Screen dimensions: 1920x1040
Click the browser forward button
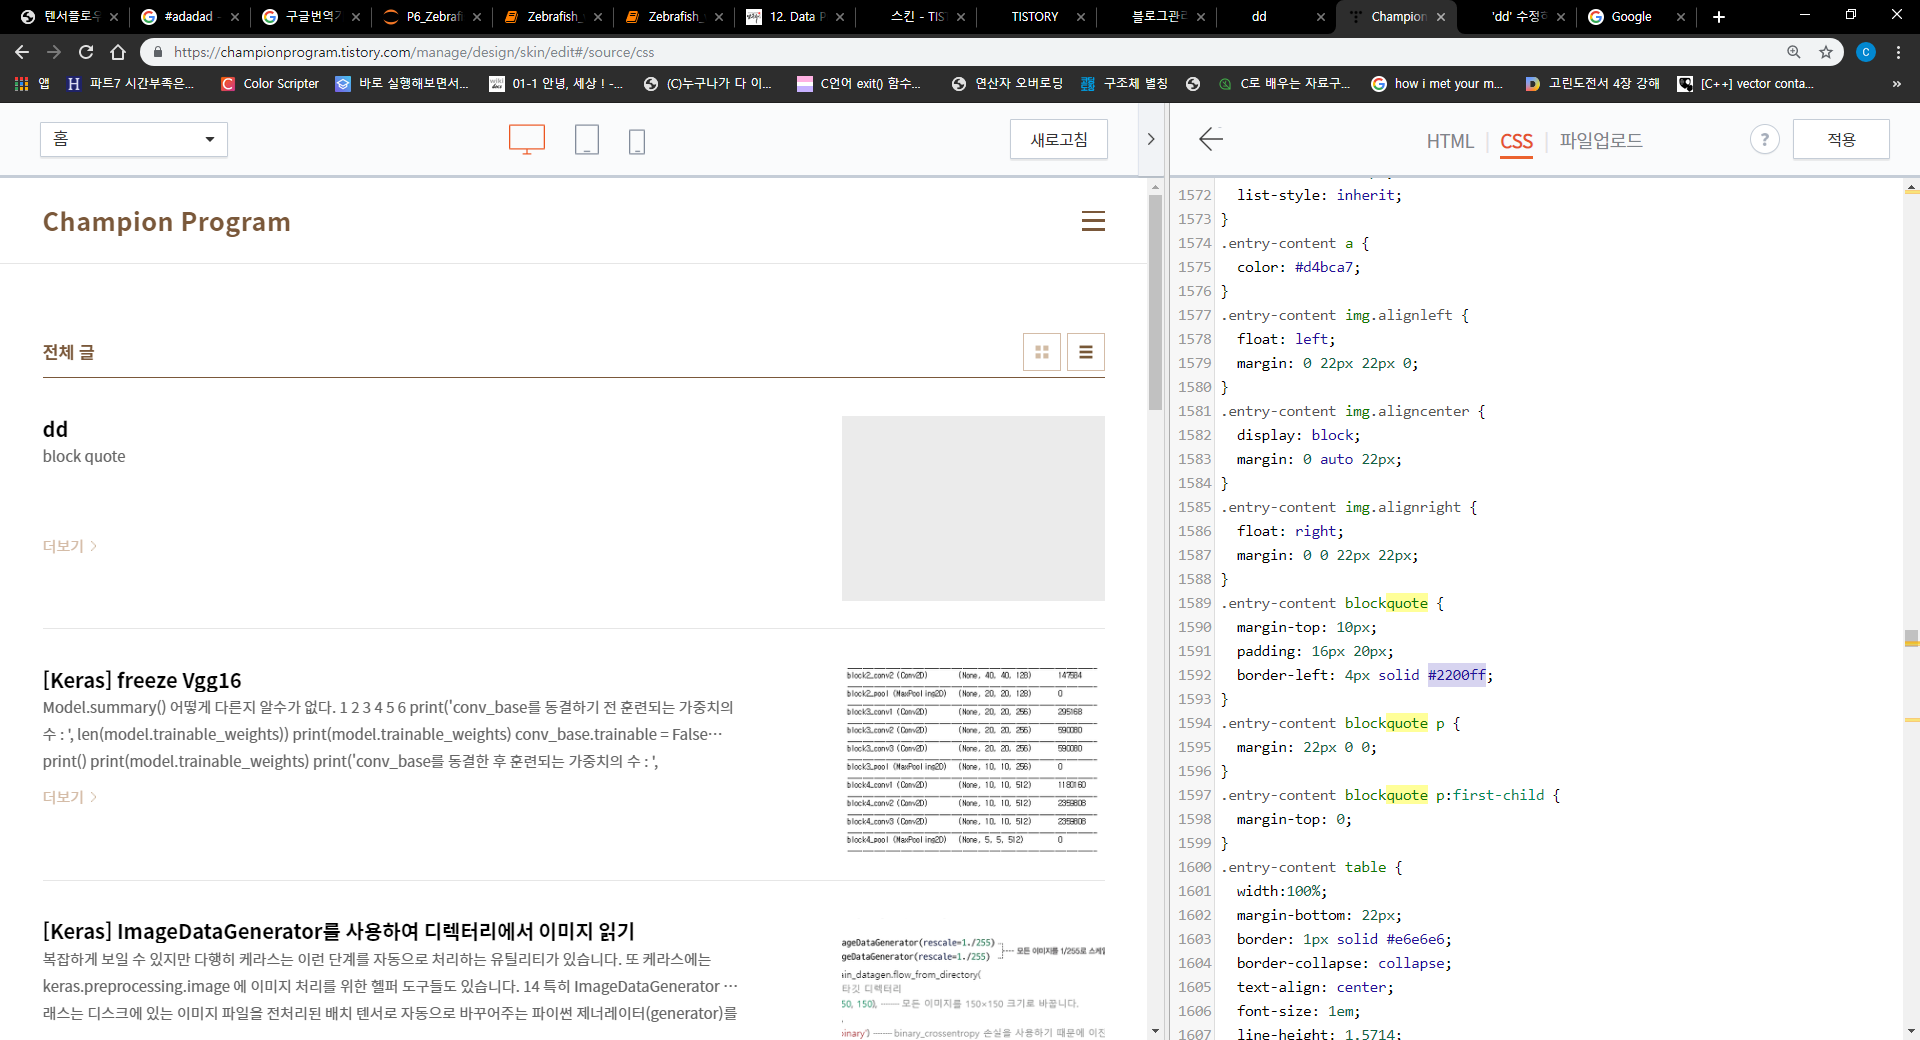(54, 52)
